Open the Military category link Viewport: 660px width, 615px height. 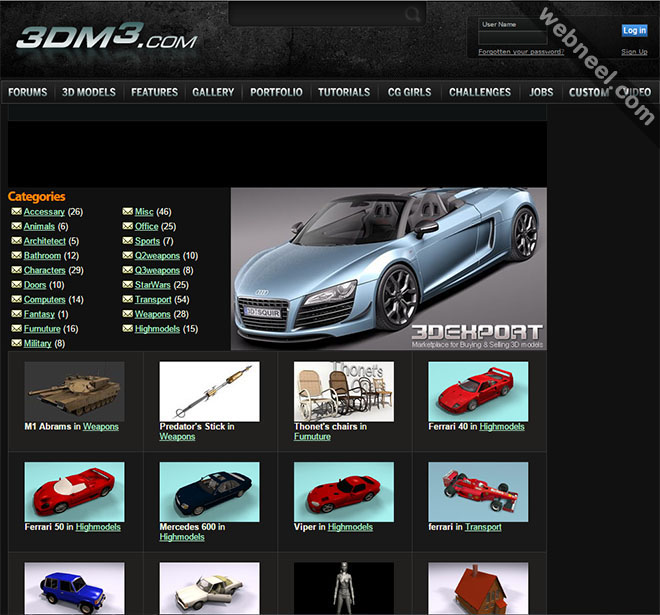37,343
